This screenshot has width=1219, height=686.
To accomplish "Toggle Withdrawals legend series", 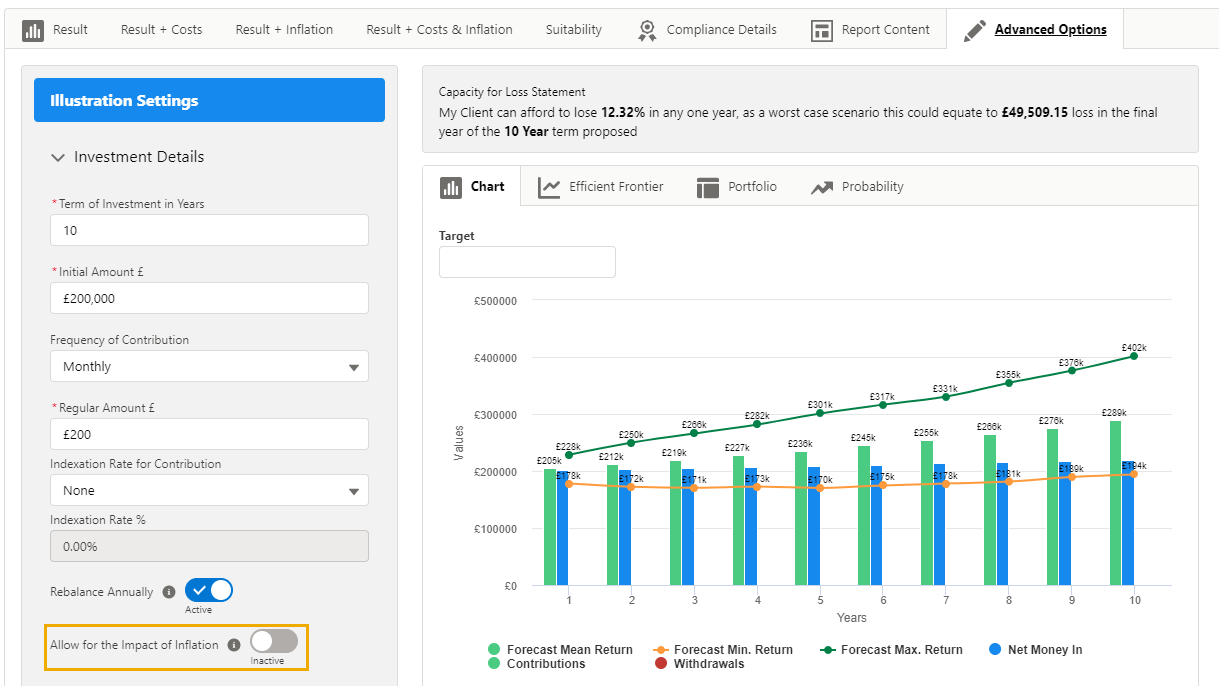I will coord(699,664).
